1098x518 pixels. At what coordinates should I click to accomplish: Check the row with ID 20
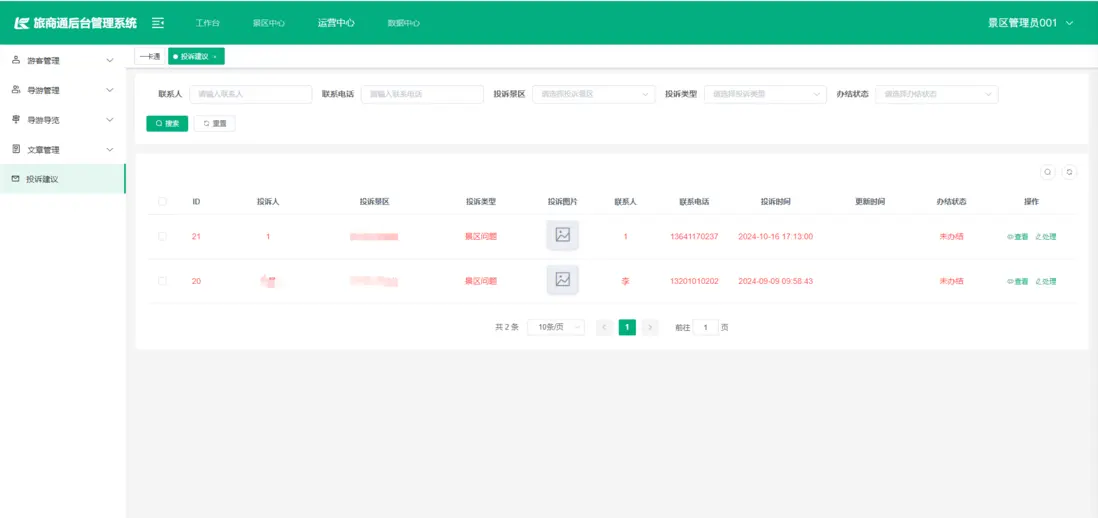(162, 281)
